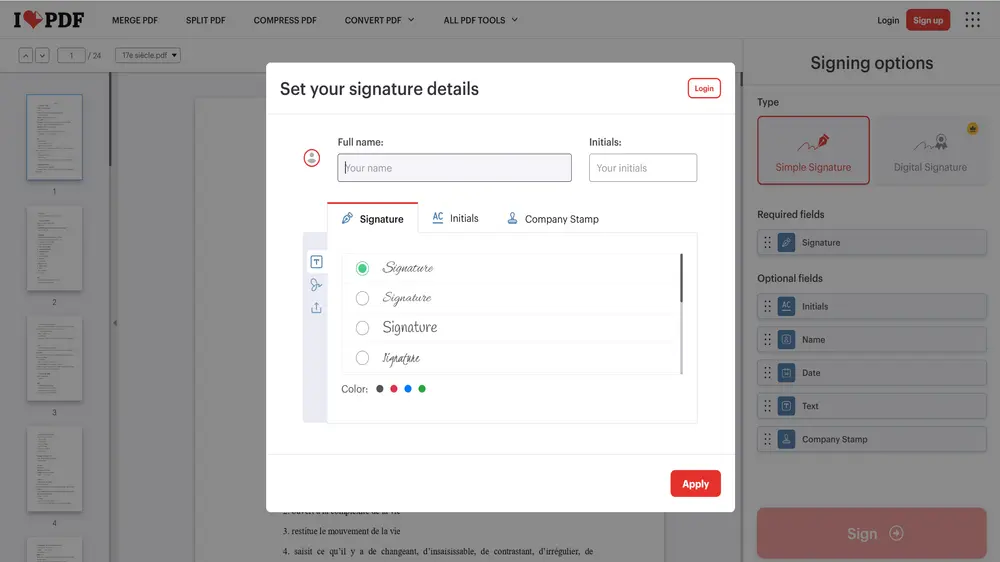Click the drag handle of Company Stamp field

pyautogui.click(x=767, y=439)
